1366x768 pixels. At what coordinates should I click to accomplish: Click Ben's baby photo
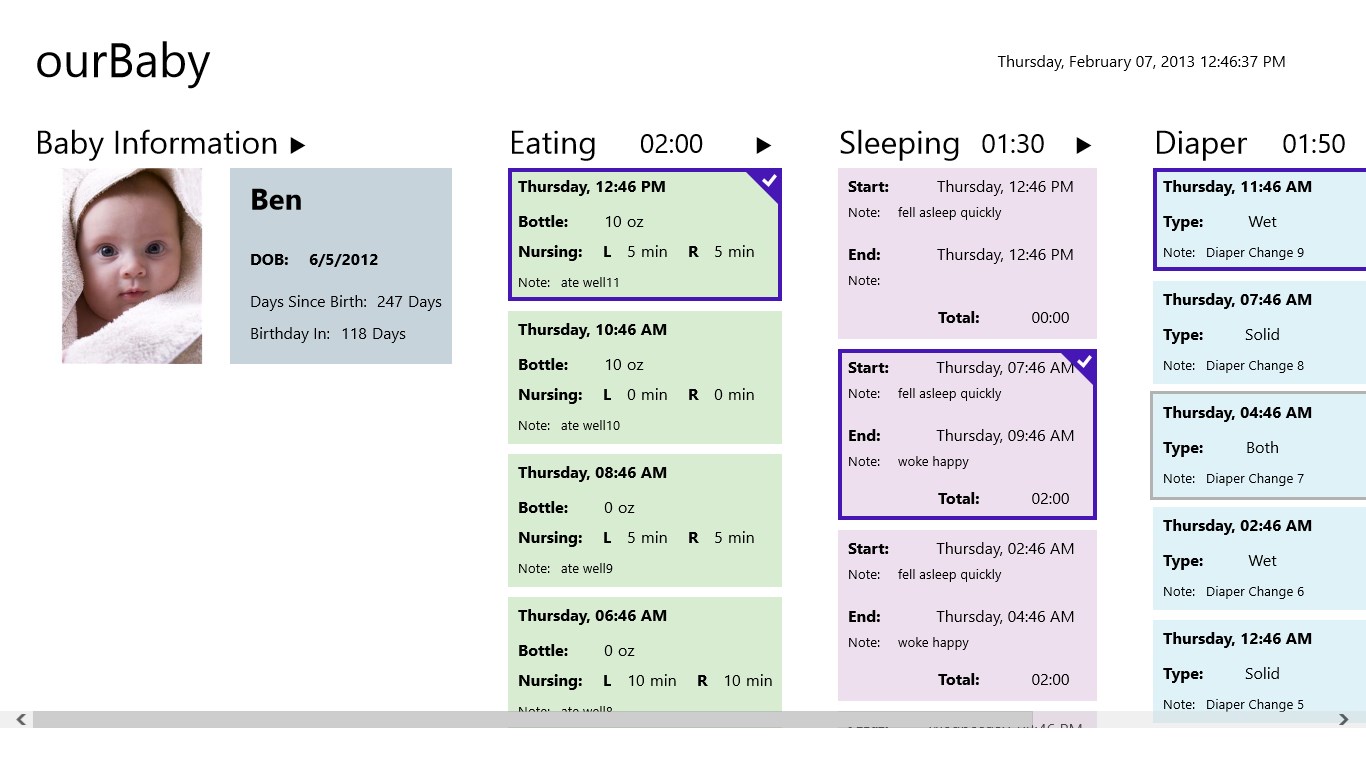click(x=132, y=266)
